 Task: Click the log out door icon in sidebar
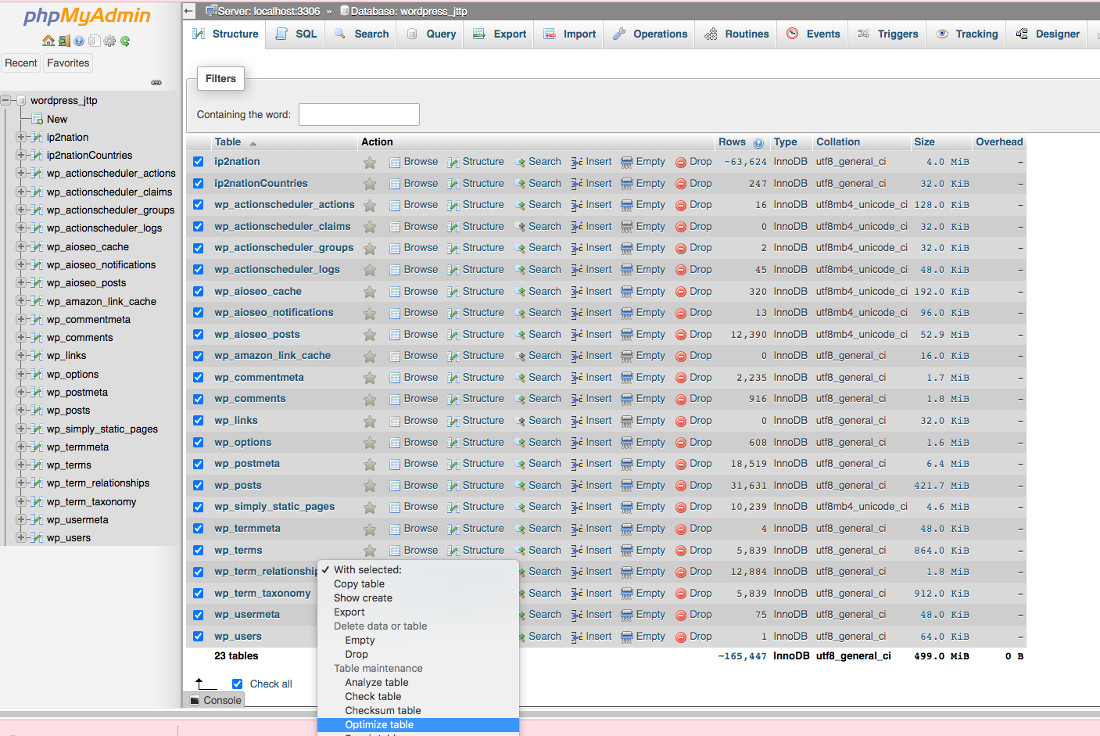point(62,41)
